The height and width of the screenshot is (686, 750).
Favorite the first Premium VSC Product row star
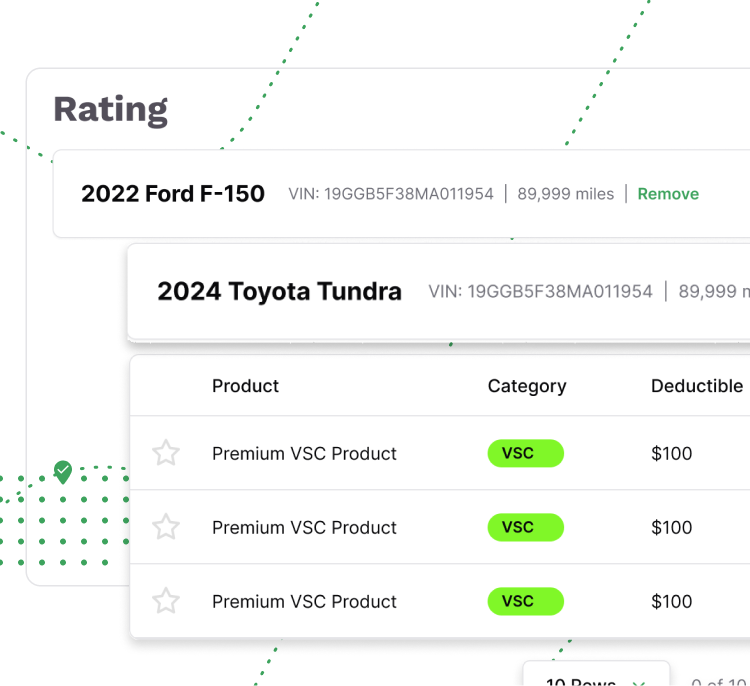pyautogui.click(x=166, y=453)
